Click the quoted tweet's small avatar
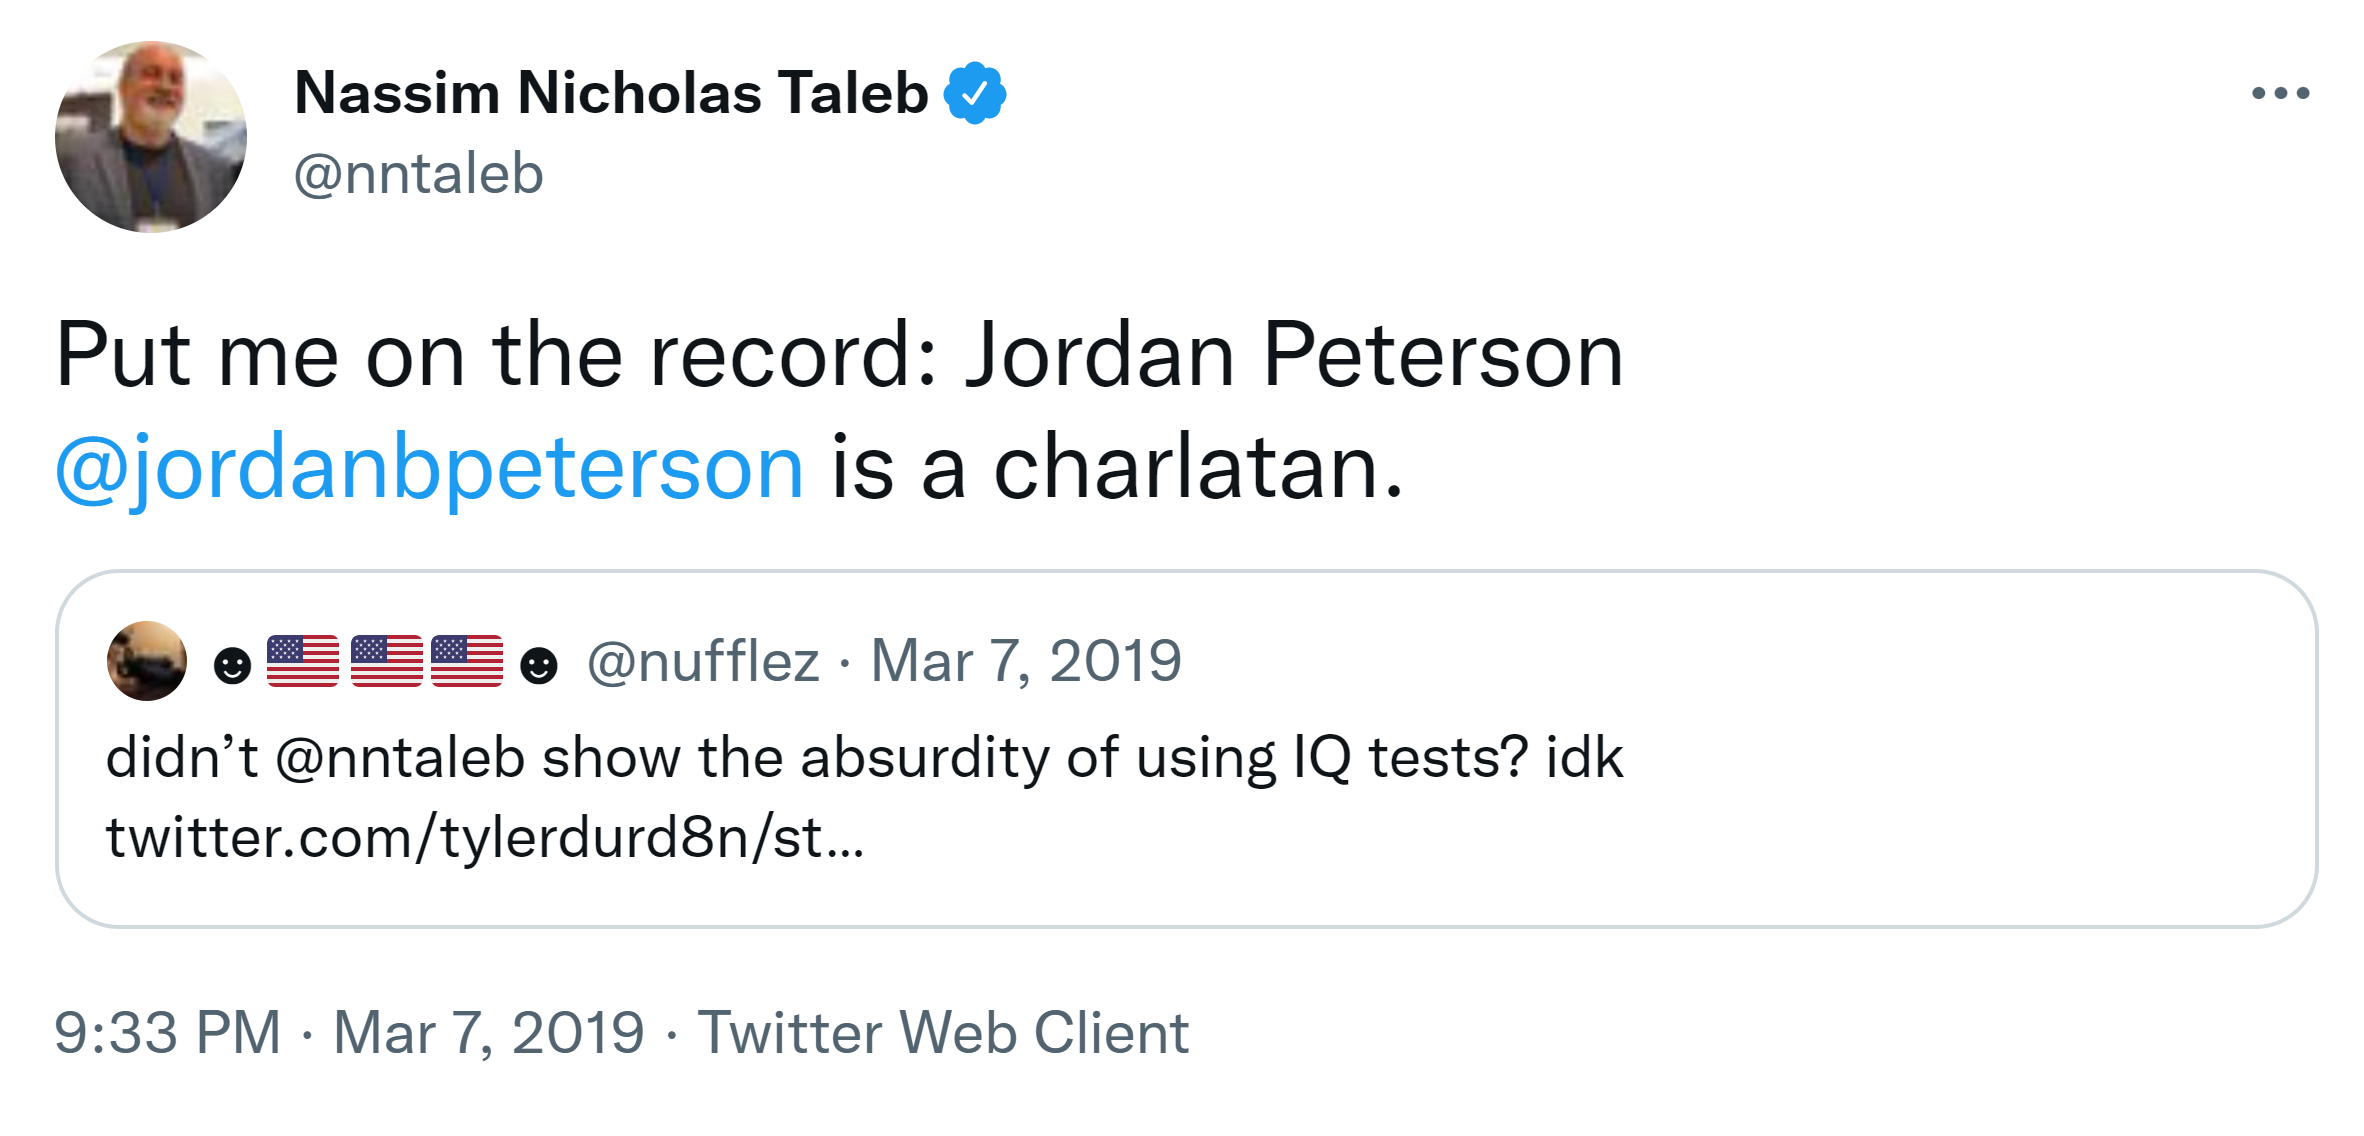This screenshot has width=2364, height=1136. pos(147,661)
